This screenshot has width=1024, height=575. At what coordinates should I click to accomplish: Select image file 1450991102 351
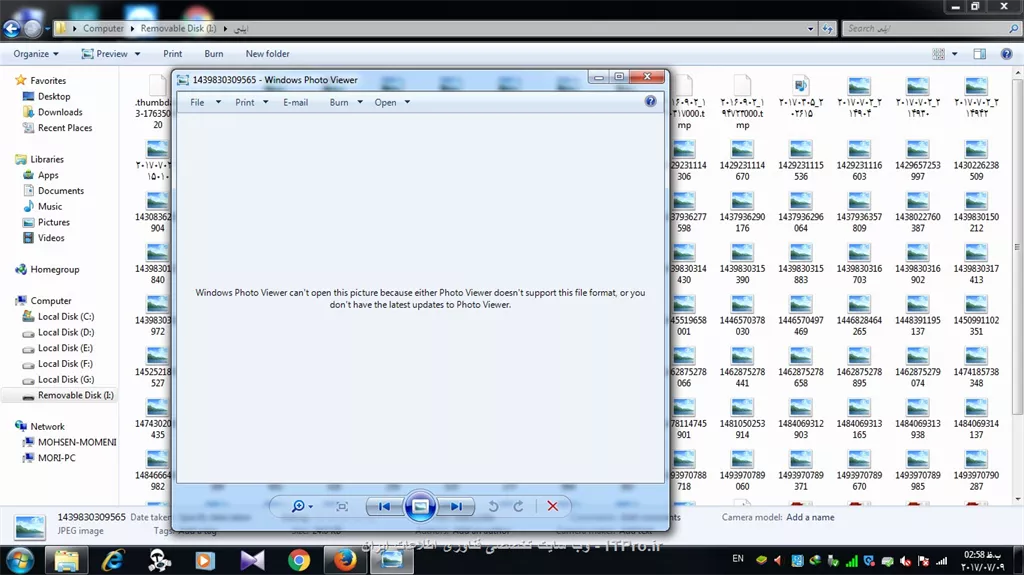[976, 315]
